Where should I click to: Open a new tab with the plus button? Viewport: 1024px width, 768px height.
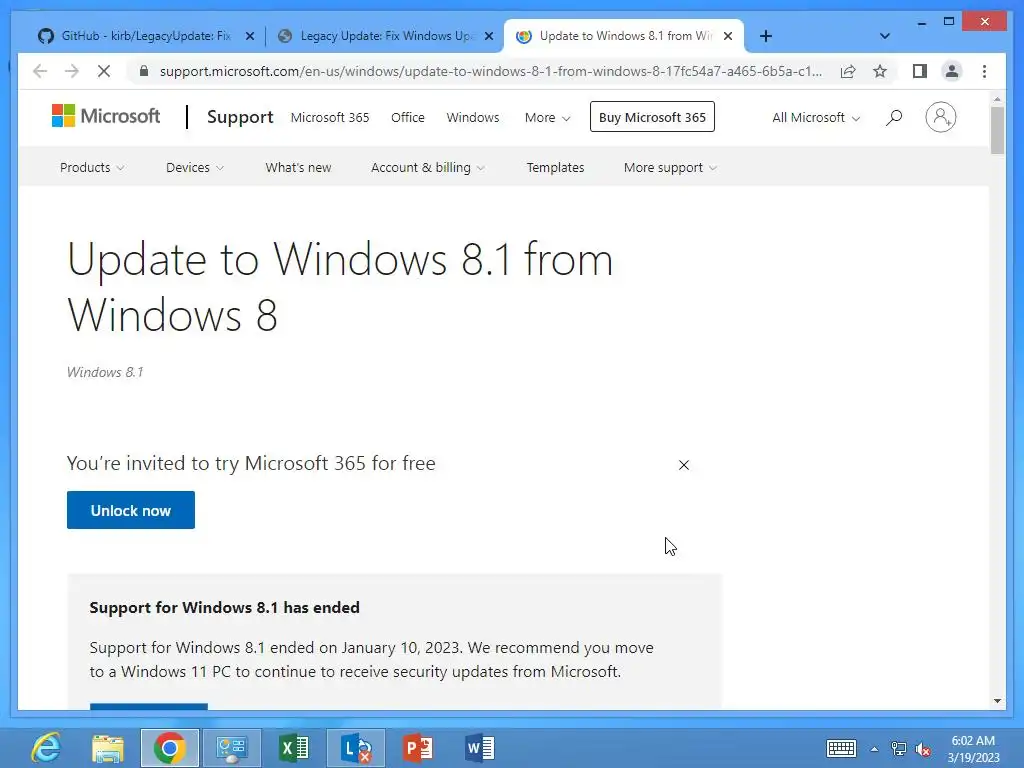[766, 36]
